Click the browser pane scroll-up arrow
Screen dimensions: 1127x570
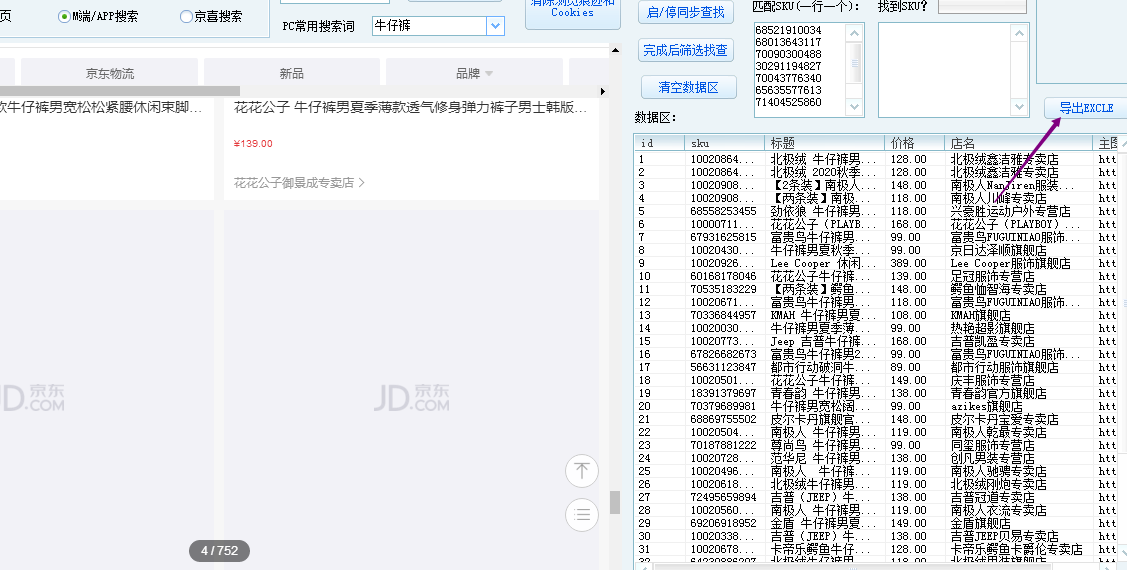[x=615, y=50]
